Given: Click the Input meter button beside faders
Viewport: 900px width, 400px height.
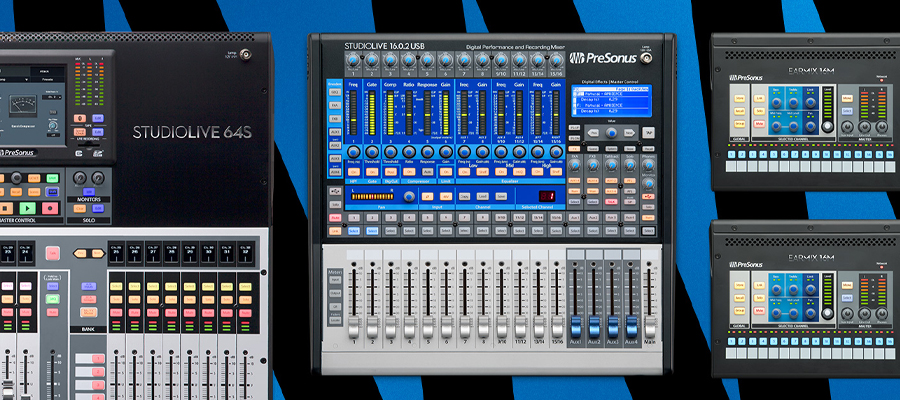Looking at the screenshot, I should point(335,279).
